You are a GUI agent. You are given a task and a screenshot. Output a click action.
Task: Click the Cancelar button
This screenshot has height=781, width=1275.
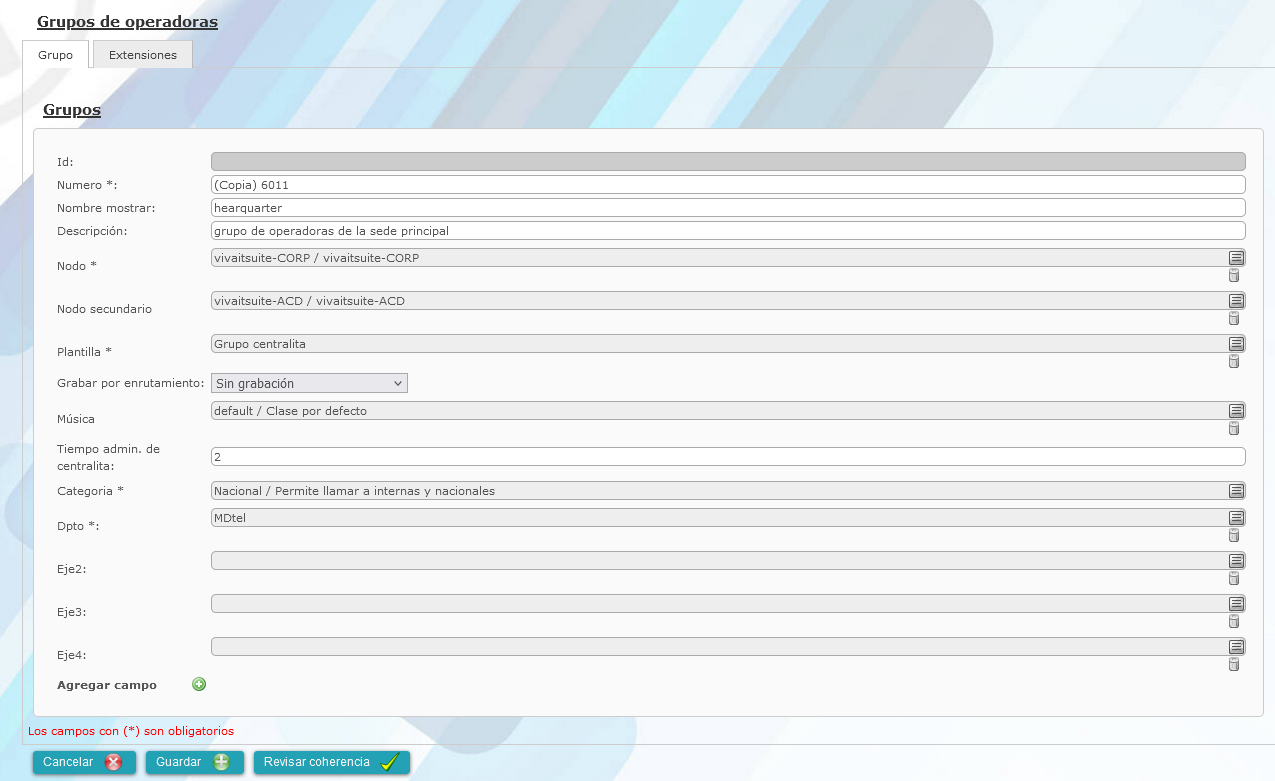tap(84, 763)
